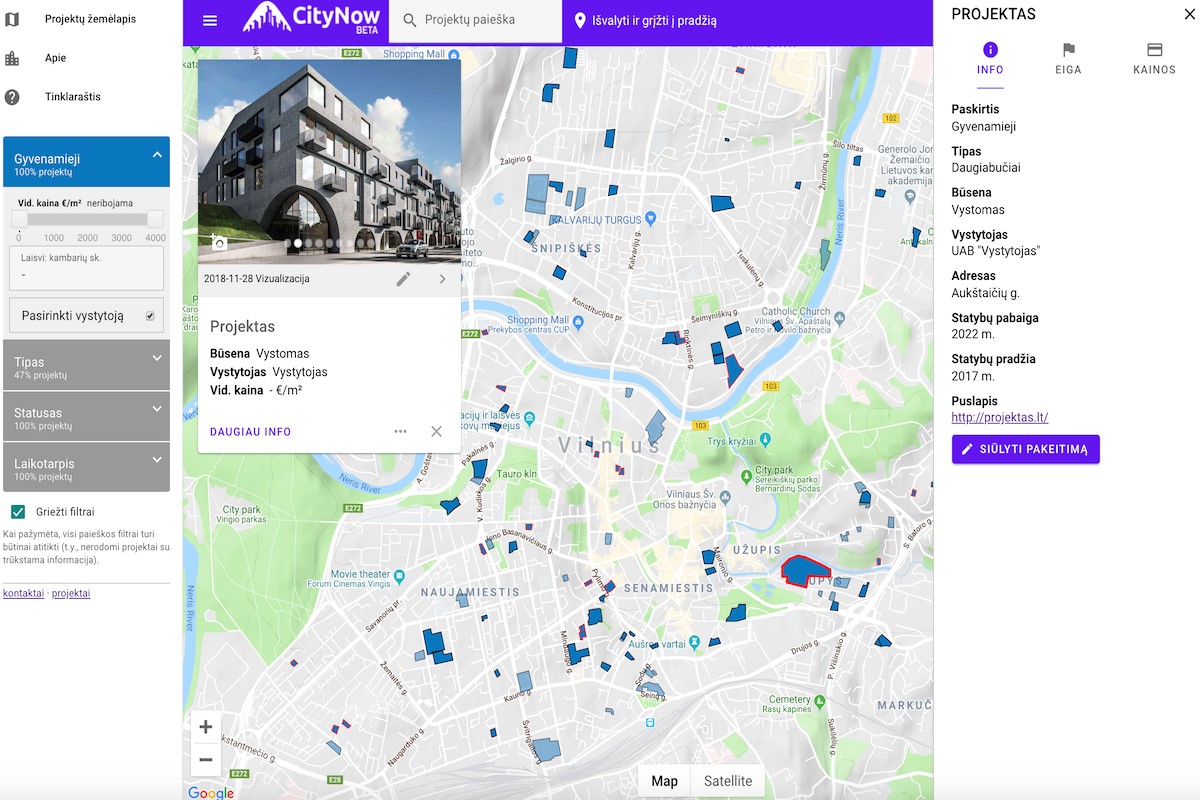Viewport: 1200px width, 800px height.
Task: Click the add photo camera icon
Action: point(218,241)
